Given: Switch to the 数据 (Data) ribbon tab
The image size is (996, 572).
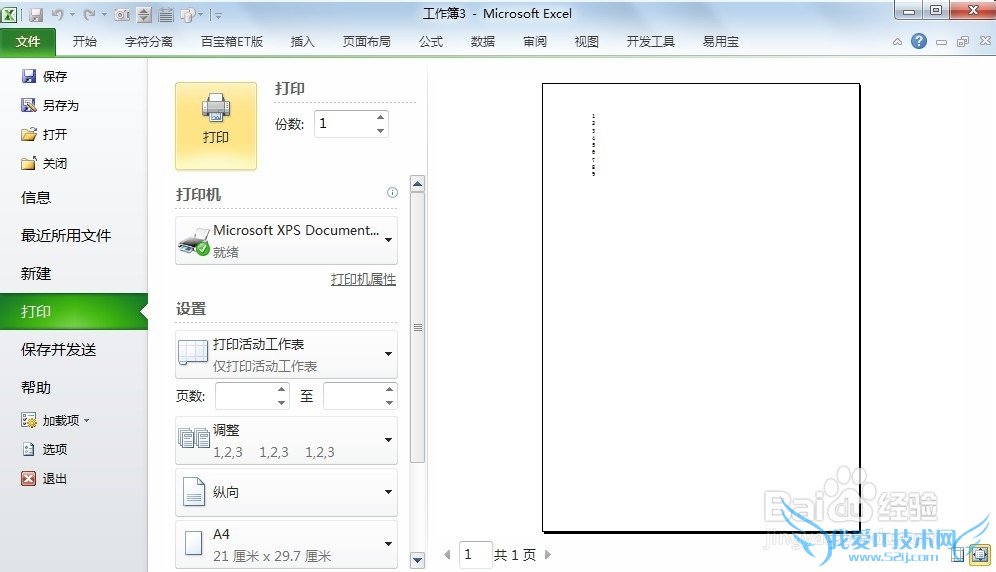Looking at the screenshot, I should click(483, 42).
